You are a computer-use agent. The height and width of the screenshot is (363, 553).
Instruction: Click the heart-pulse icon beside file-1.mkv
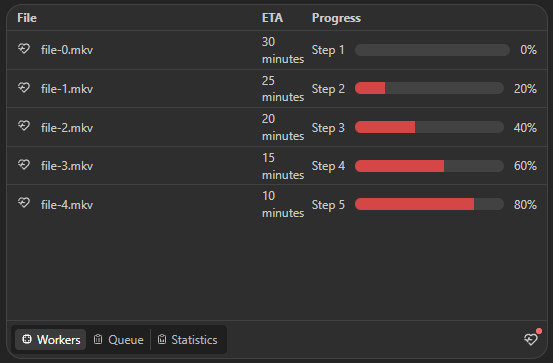(24, 87)
